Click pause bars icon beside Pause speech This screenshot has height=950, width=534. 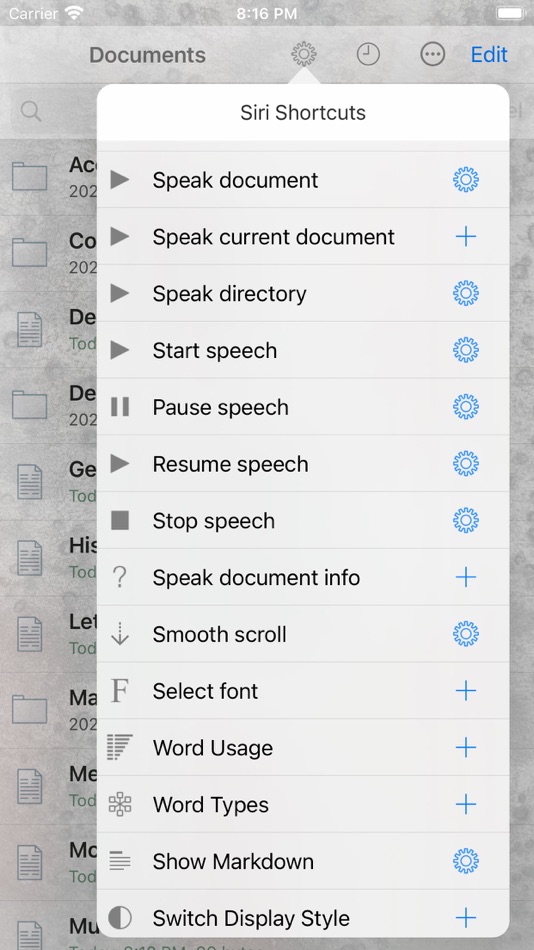(x=120, y=407)
